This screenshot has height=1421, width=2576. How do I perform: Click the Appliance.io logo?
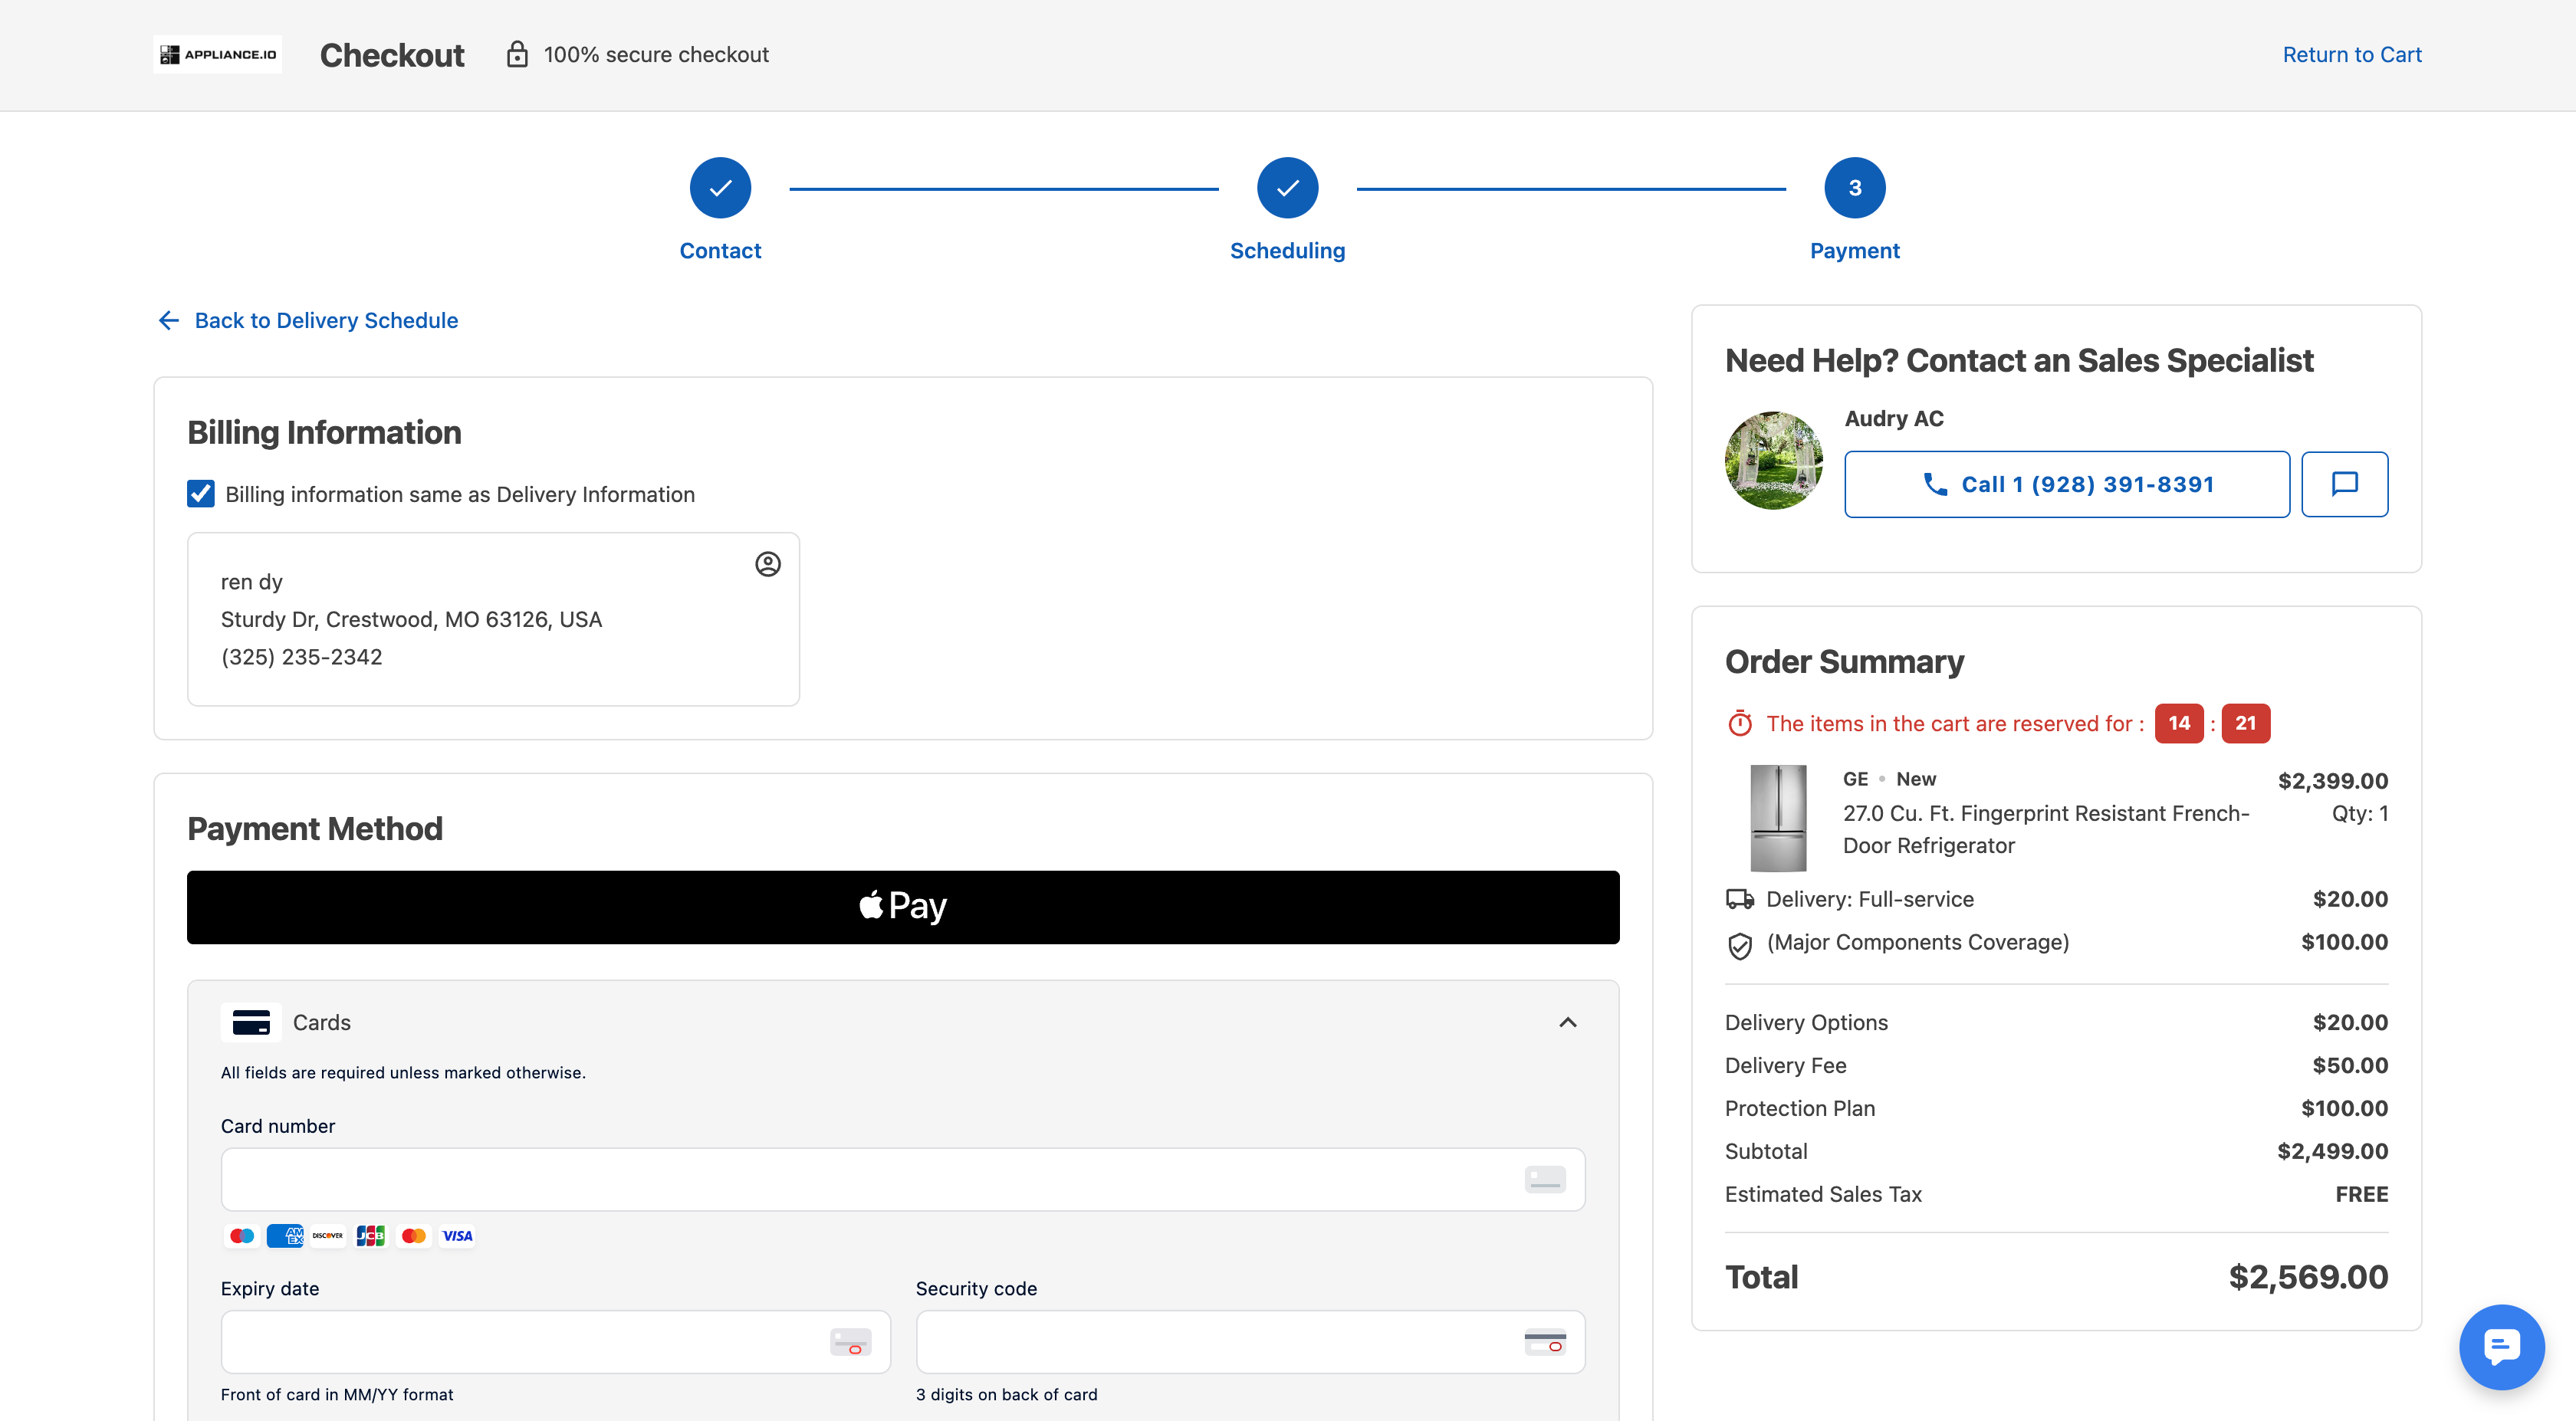217,54
